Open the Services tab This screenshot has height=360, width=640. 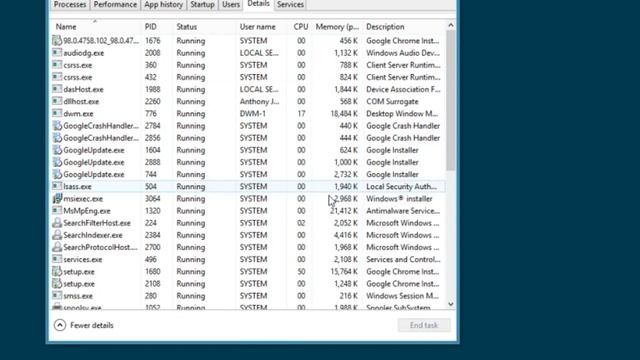(290, 4)
